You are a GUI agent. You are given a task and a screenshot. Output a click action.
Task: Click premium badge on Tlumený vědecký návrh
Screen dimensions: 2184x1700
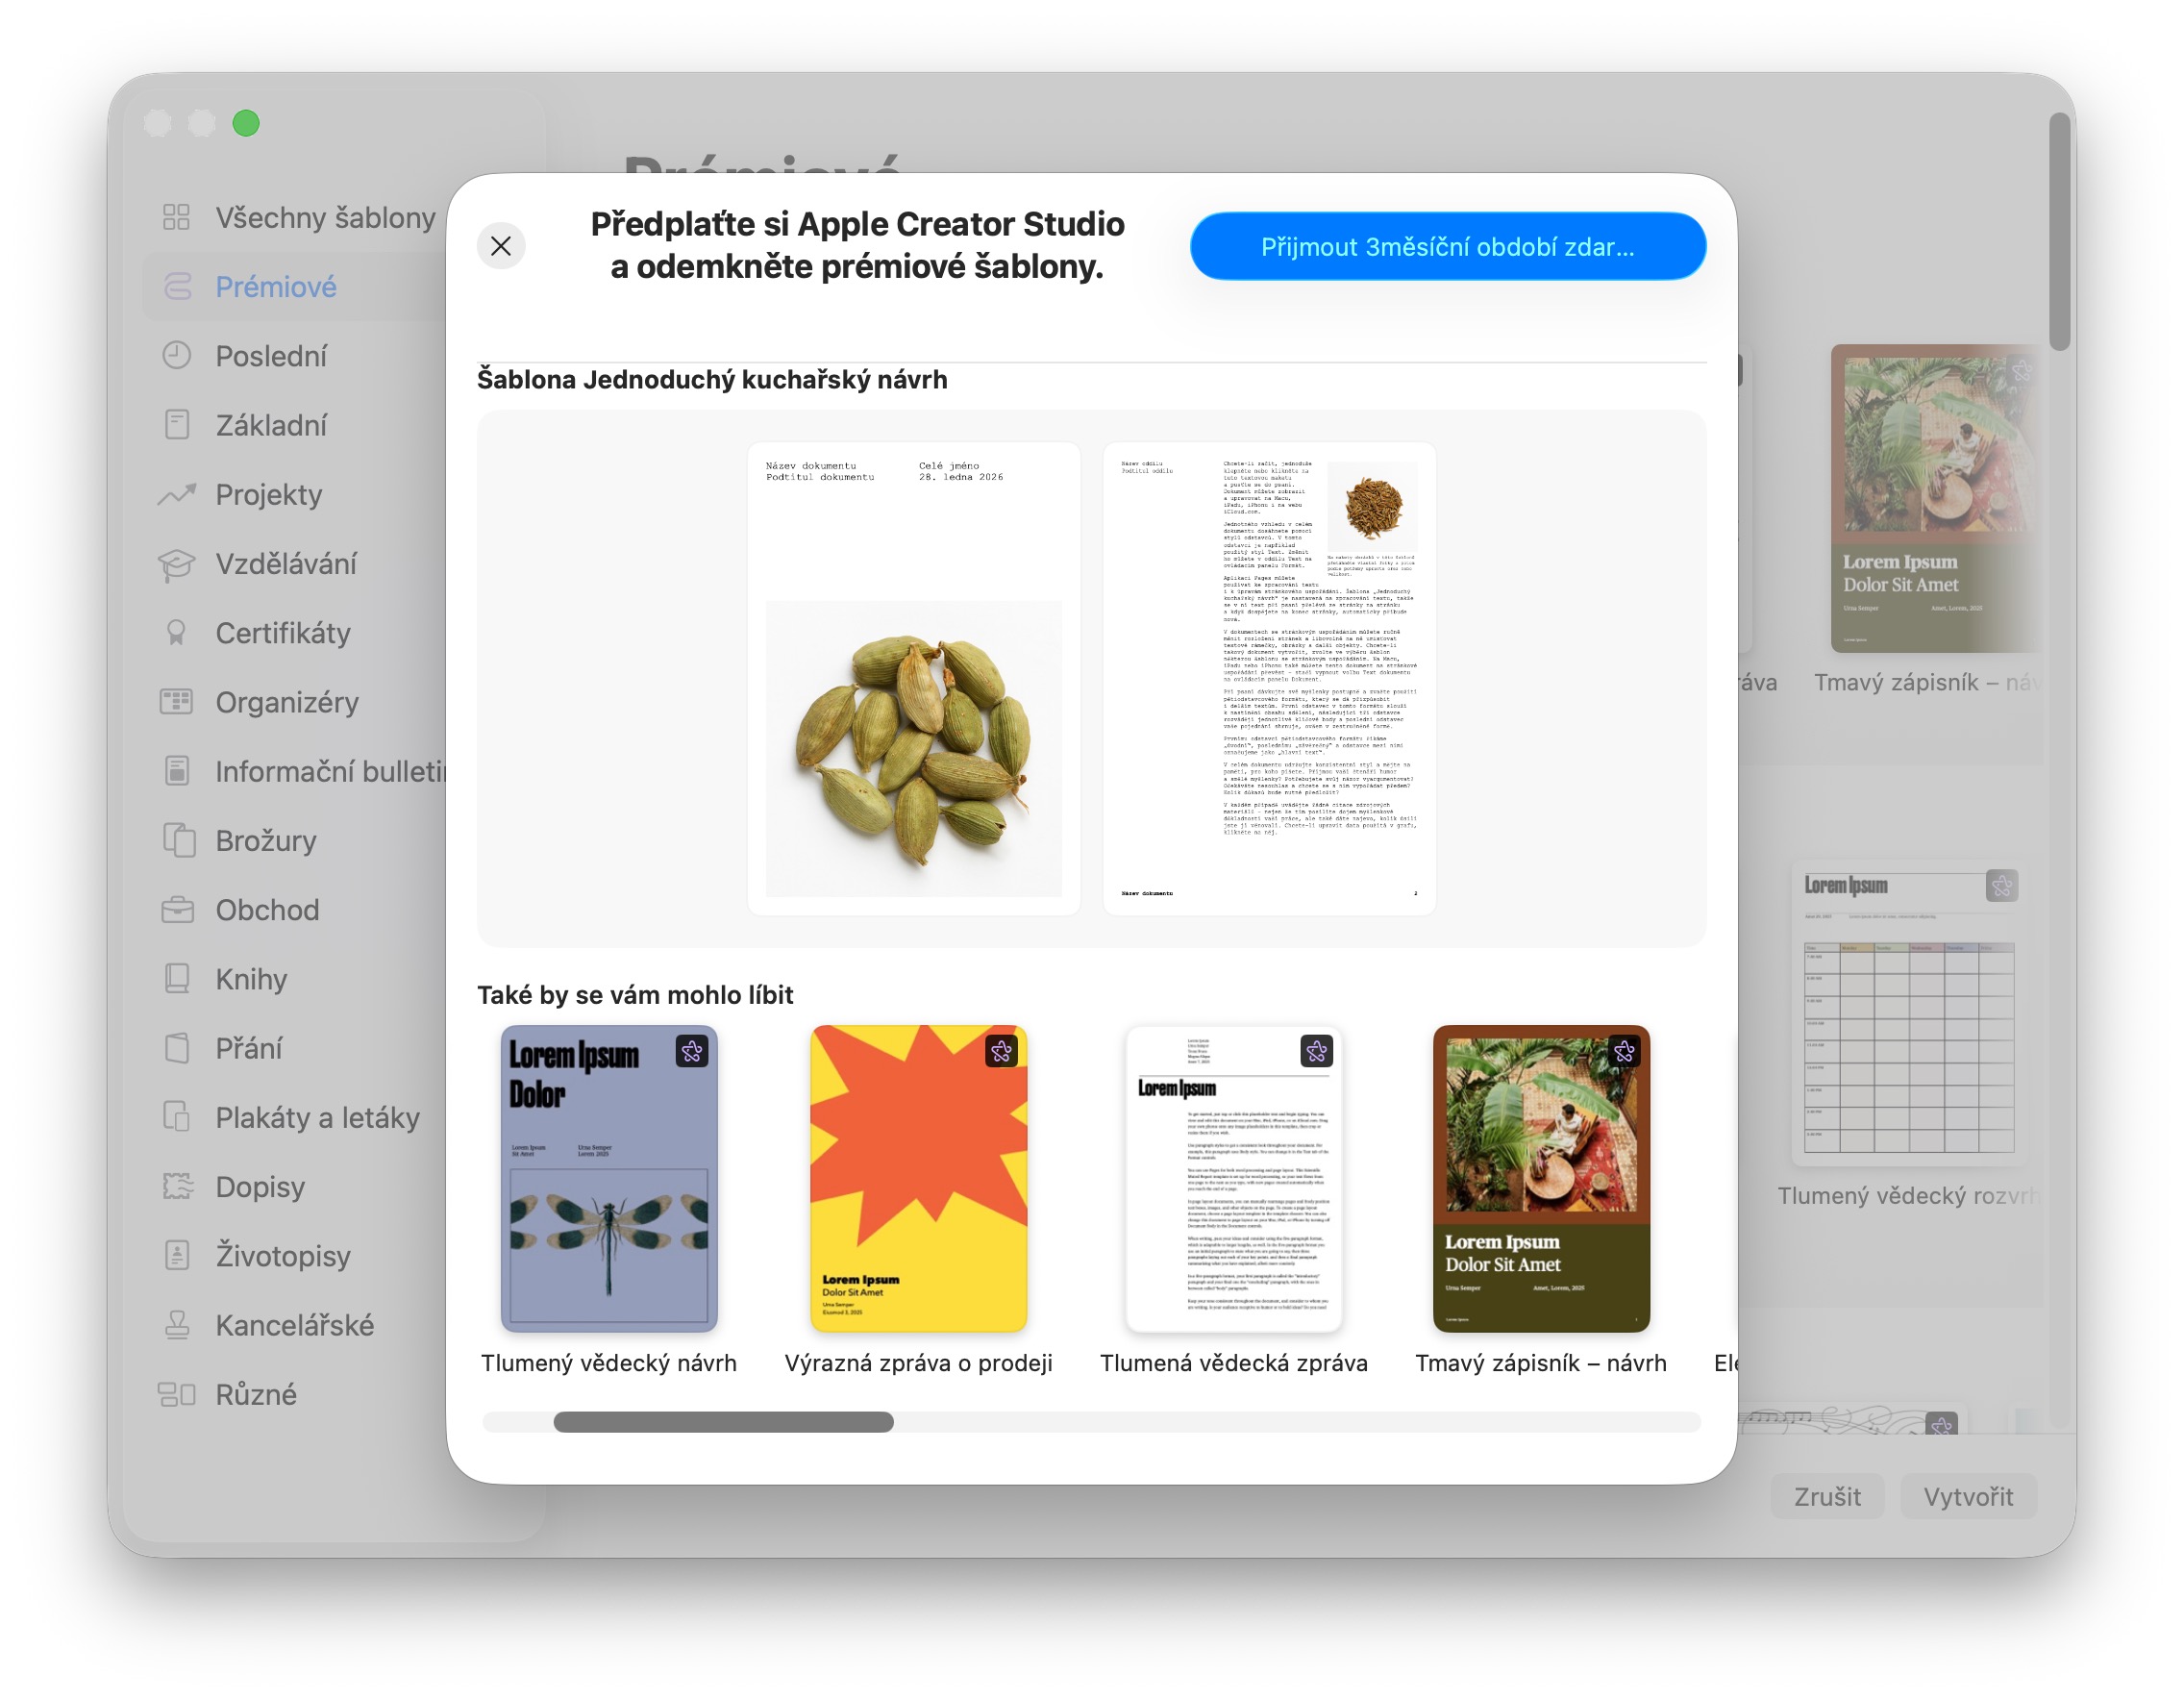pos(691,1051)
